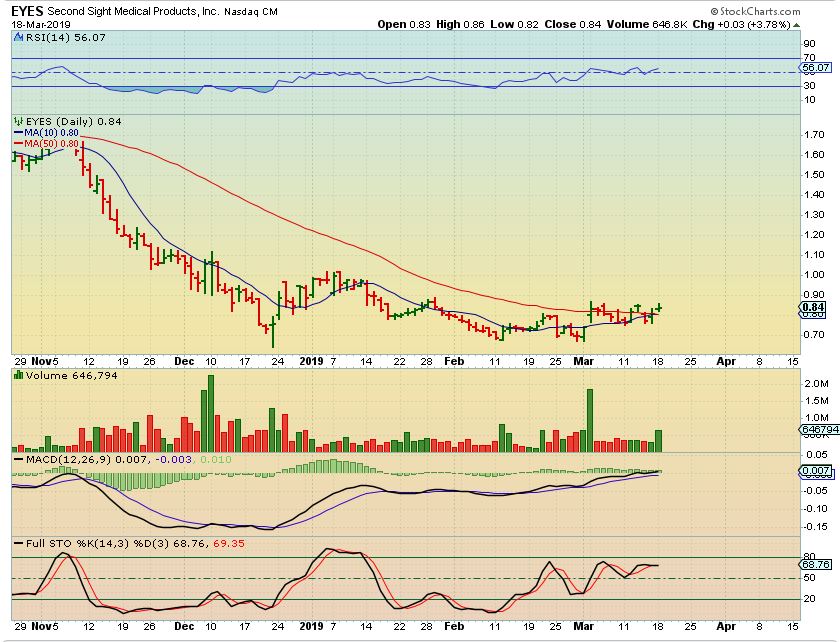840x642 pixels.
Task: Open the StockCharts.com copyright link
Action: 756,11
